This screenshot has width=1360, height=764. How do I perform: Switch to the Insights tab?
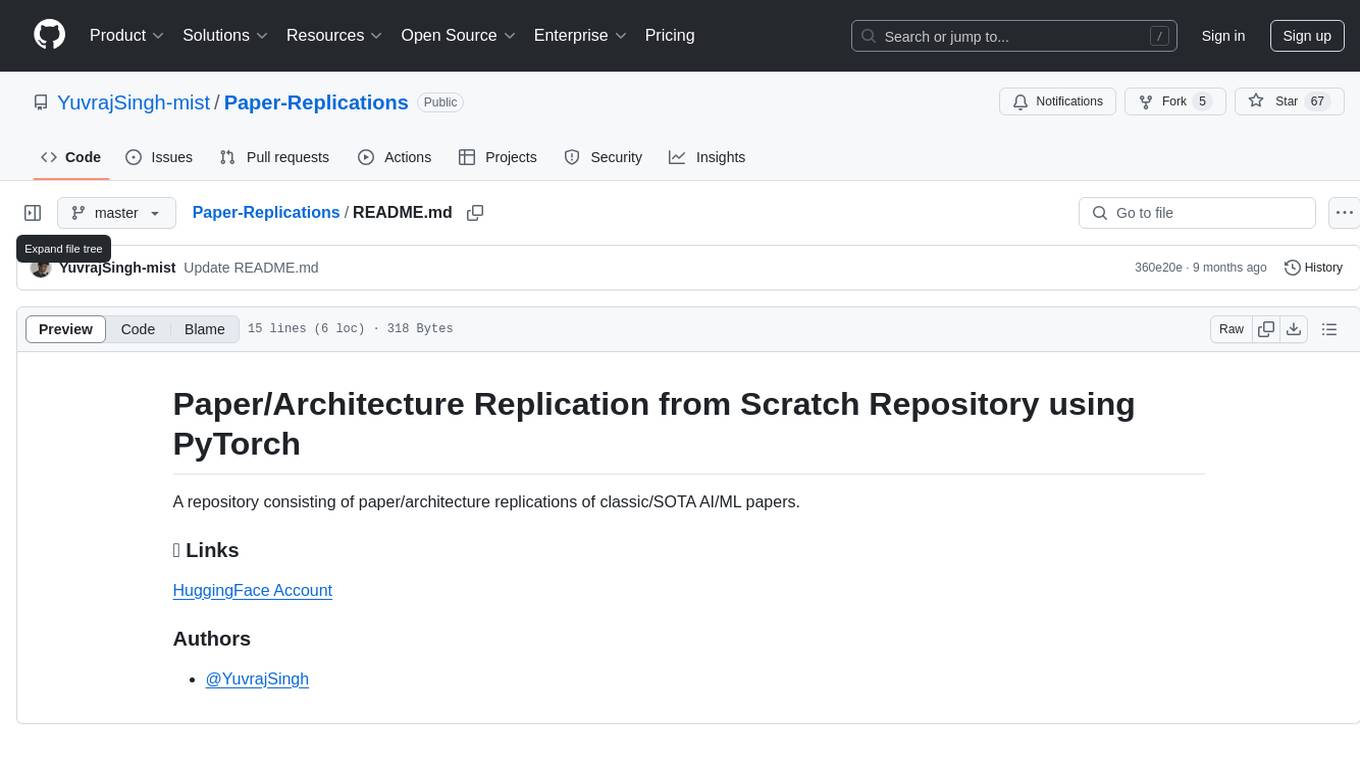707,157
